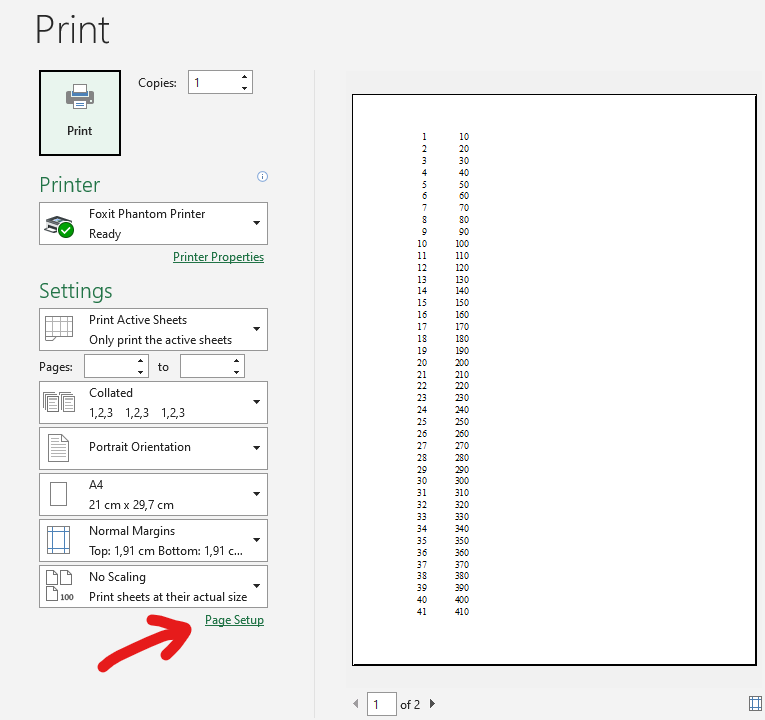Click the Print Active Sheets grid icon
The width and height of the screenshot is (765, 720).
pos(59,328)
